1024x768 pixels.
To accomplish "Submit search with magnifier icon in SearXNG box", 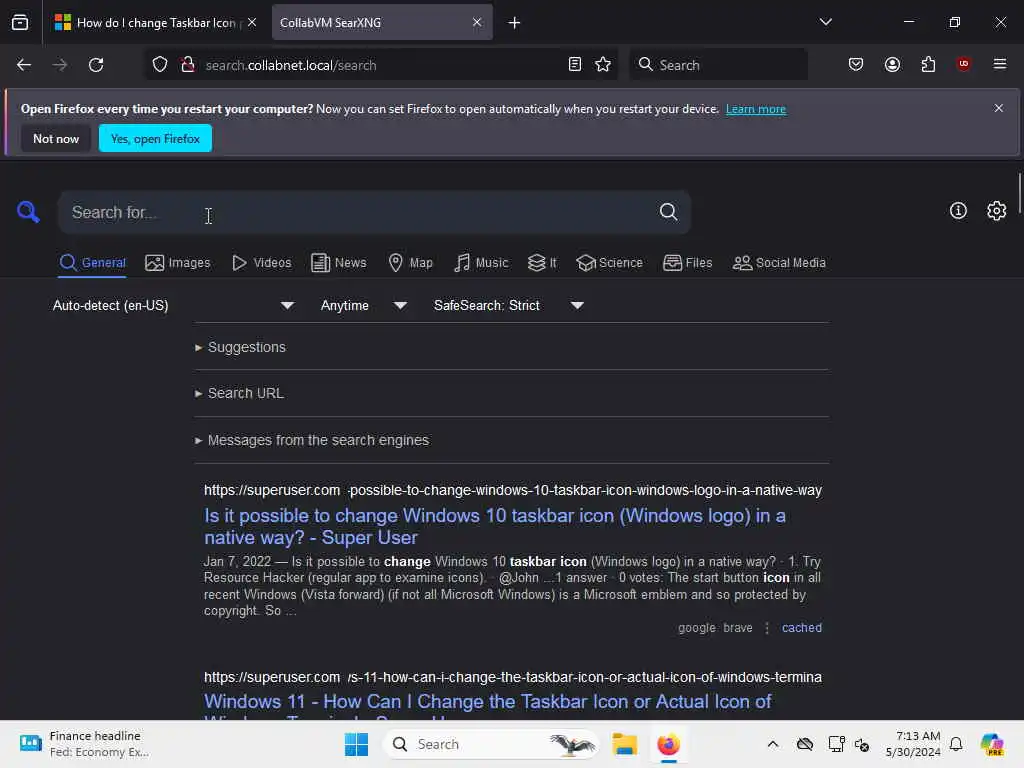I will (668, 212).
